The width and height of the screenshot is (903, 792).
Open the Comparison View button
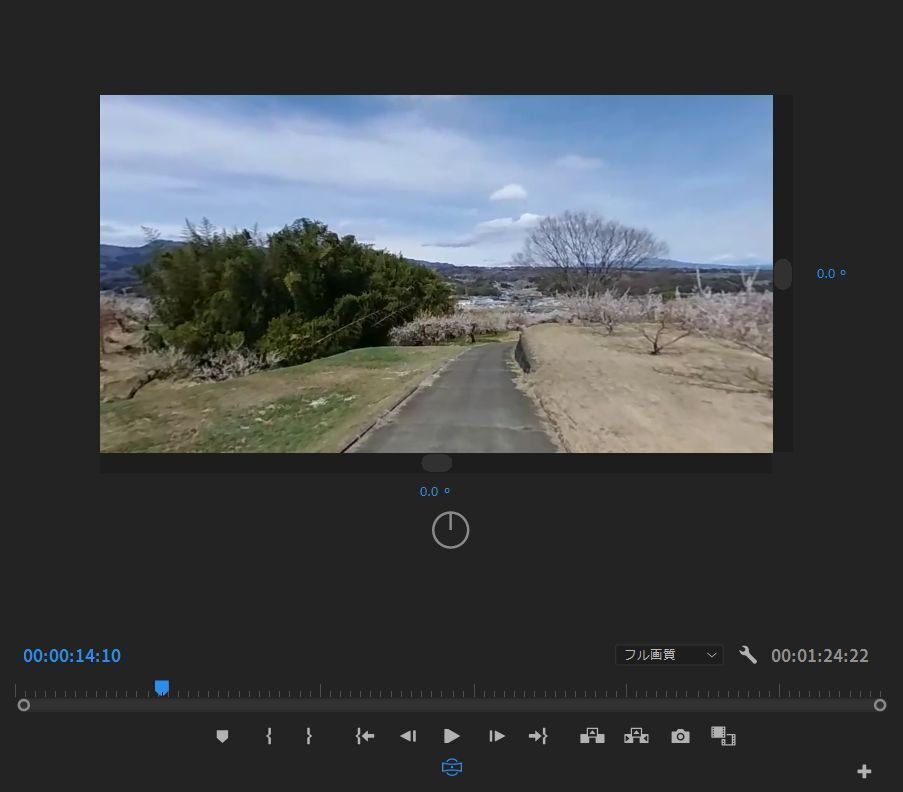coord(723,736)
